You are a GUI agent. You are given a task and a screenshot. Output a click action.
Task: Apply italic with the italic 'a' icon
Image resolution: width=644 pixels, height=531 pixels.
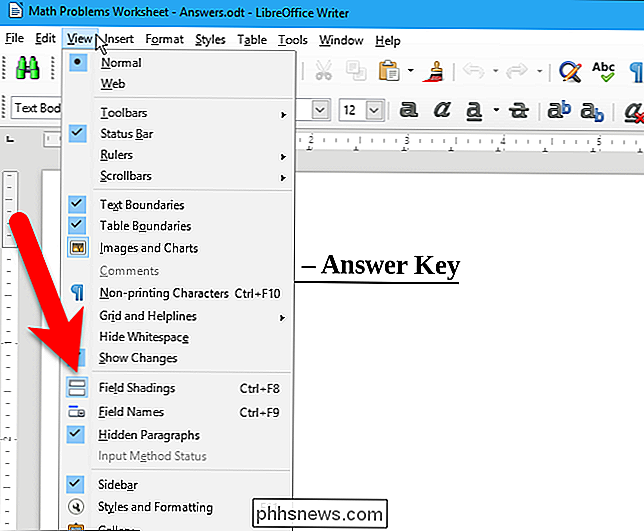[441, 109]
